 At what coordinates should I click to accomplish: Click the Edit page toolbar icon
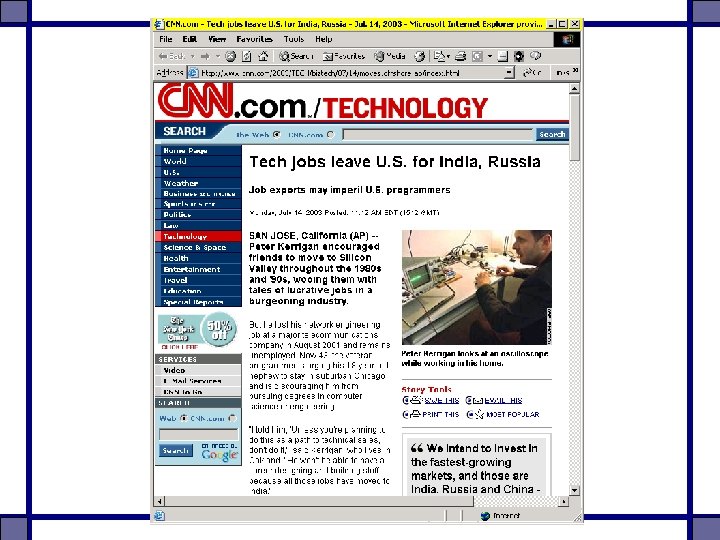click(x=478, y=56)
